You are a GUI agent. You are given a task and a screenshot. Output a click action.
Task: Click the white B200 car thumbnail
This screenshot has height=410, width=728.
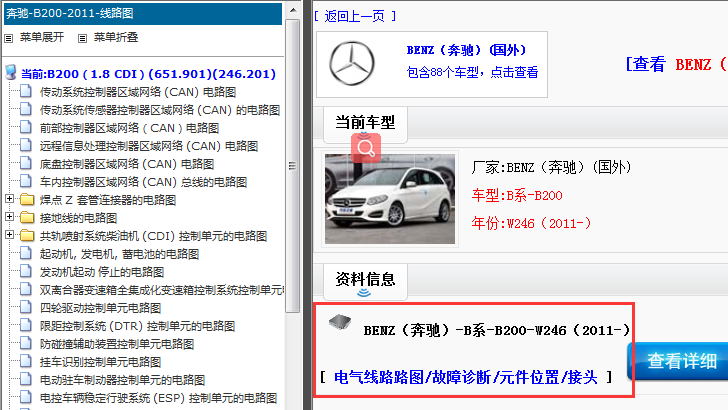(390, 199)
